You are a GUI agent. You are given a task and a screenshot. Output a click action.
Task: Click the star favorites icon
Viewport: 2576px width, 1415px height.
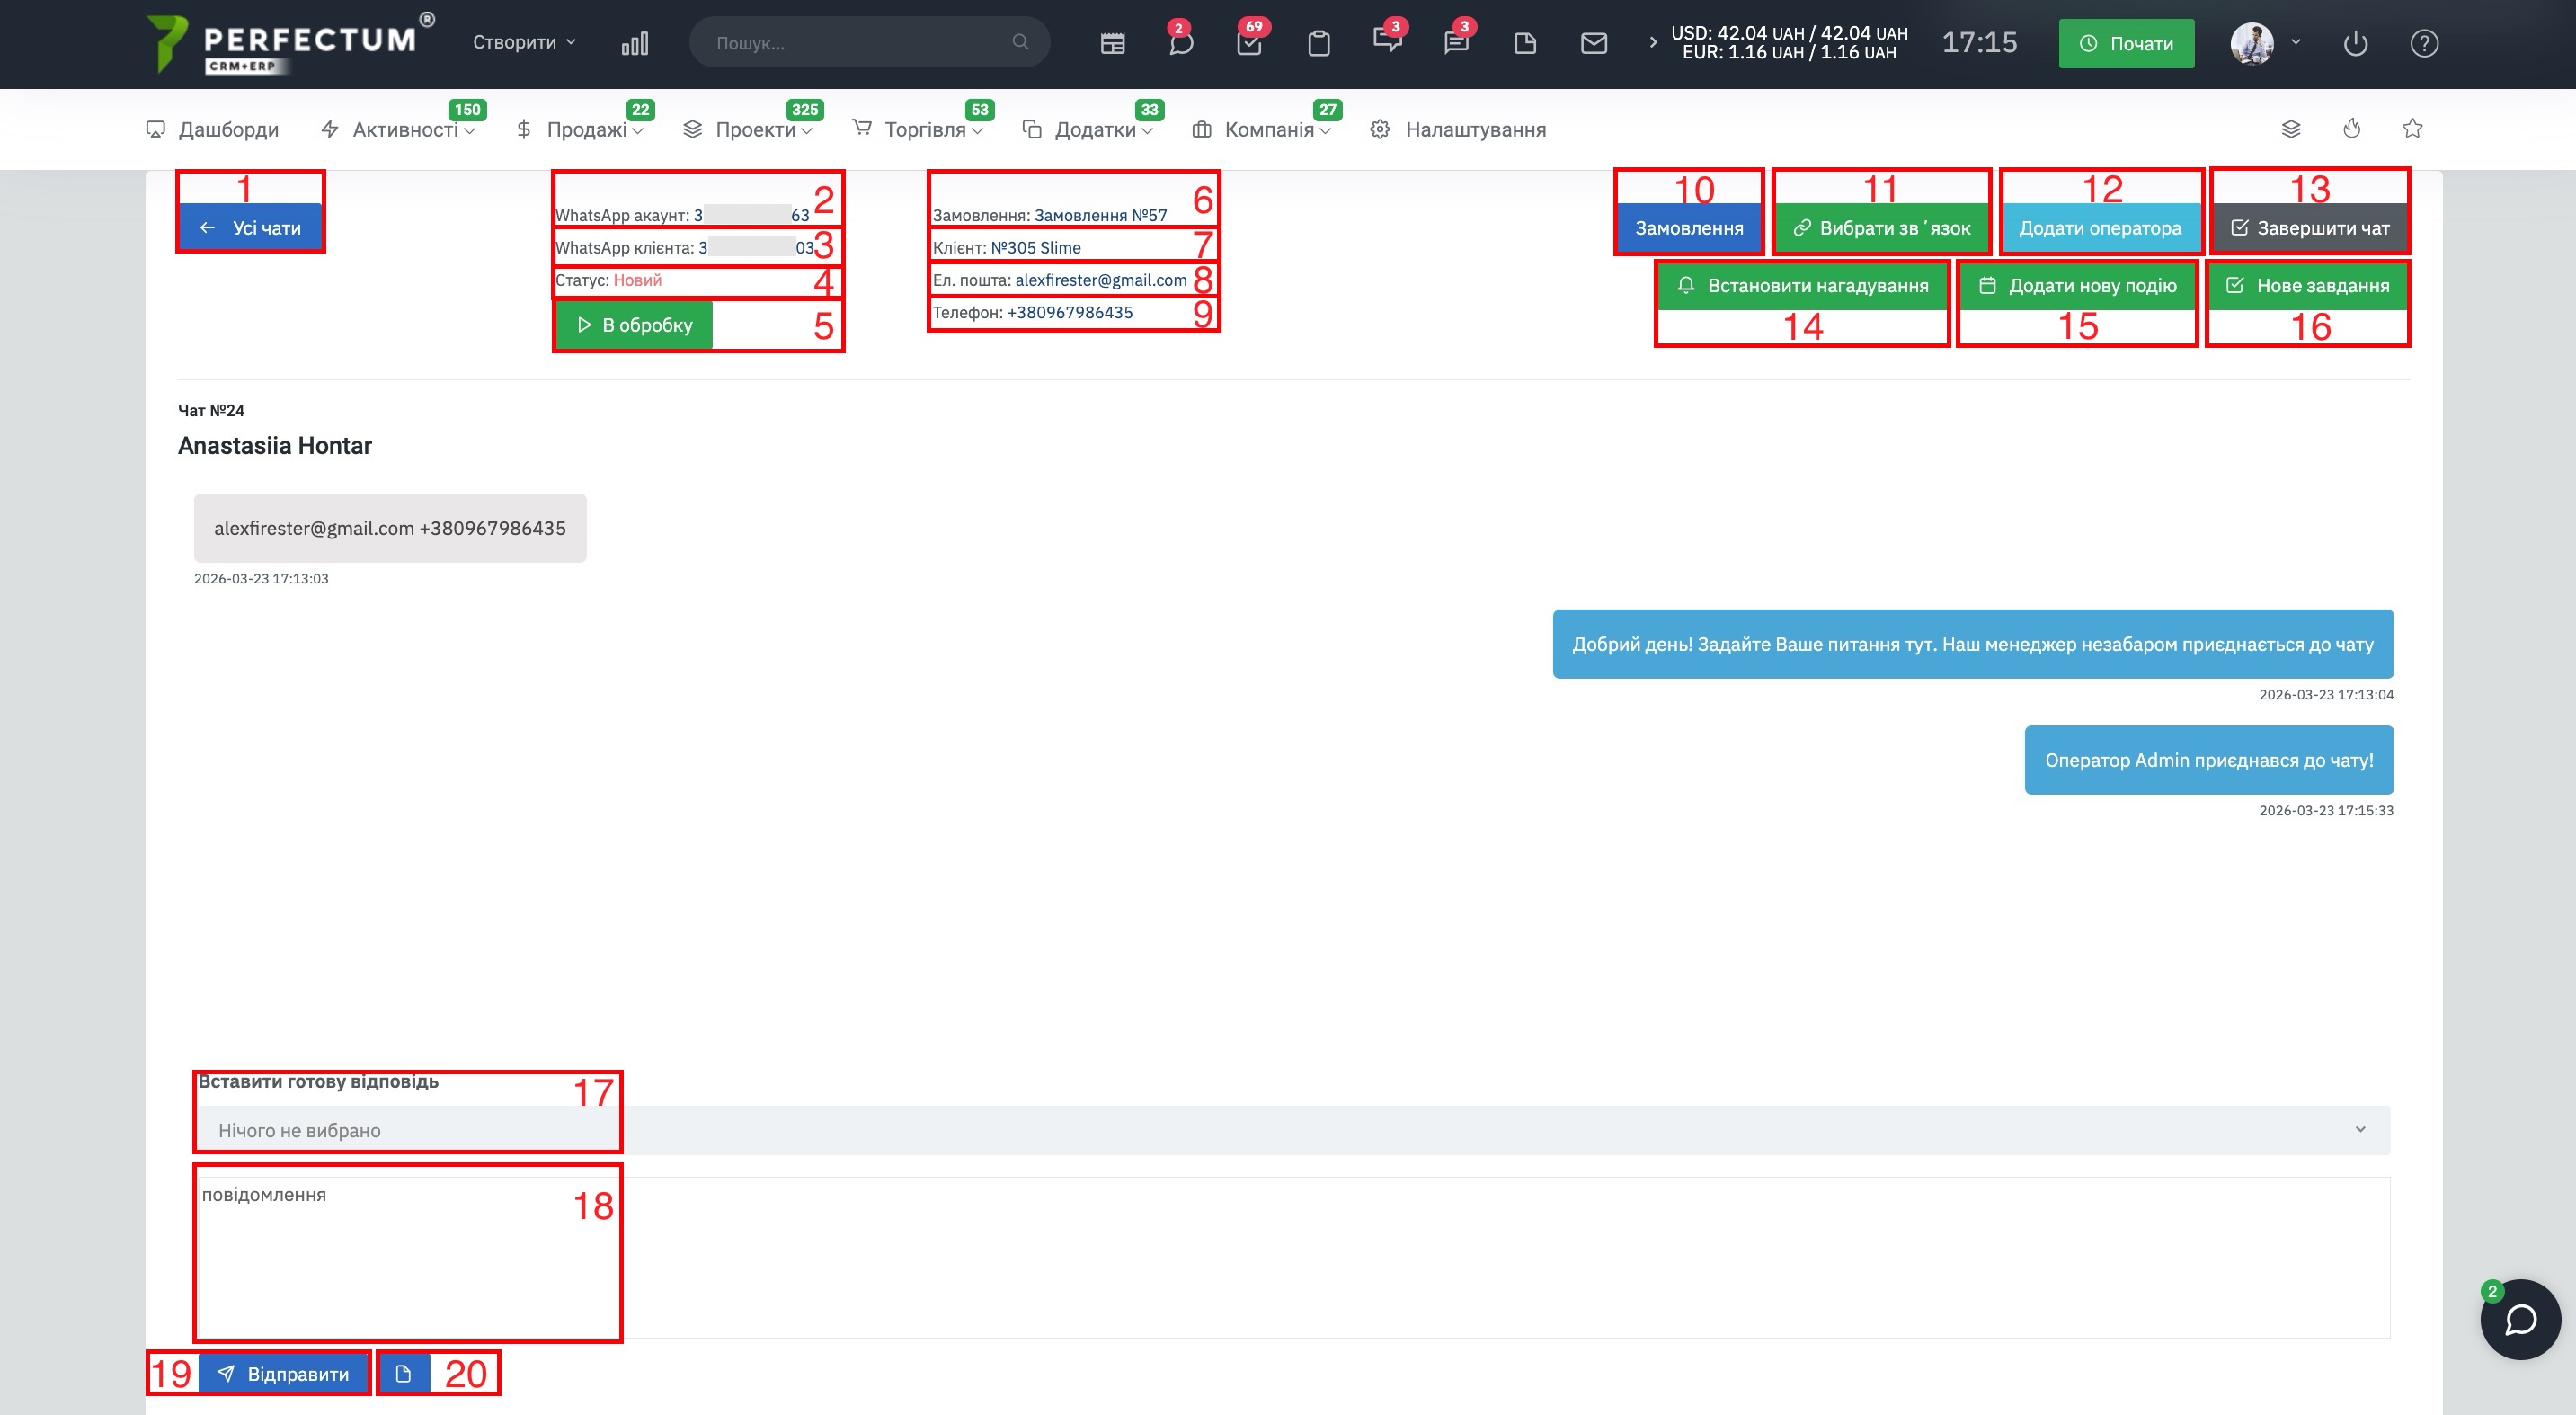pos(2412,128)
